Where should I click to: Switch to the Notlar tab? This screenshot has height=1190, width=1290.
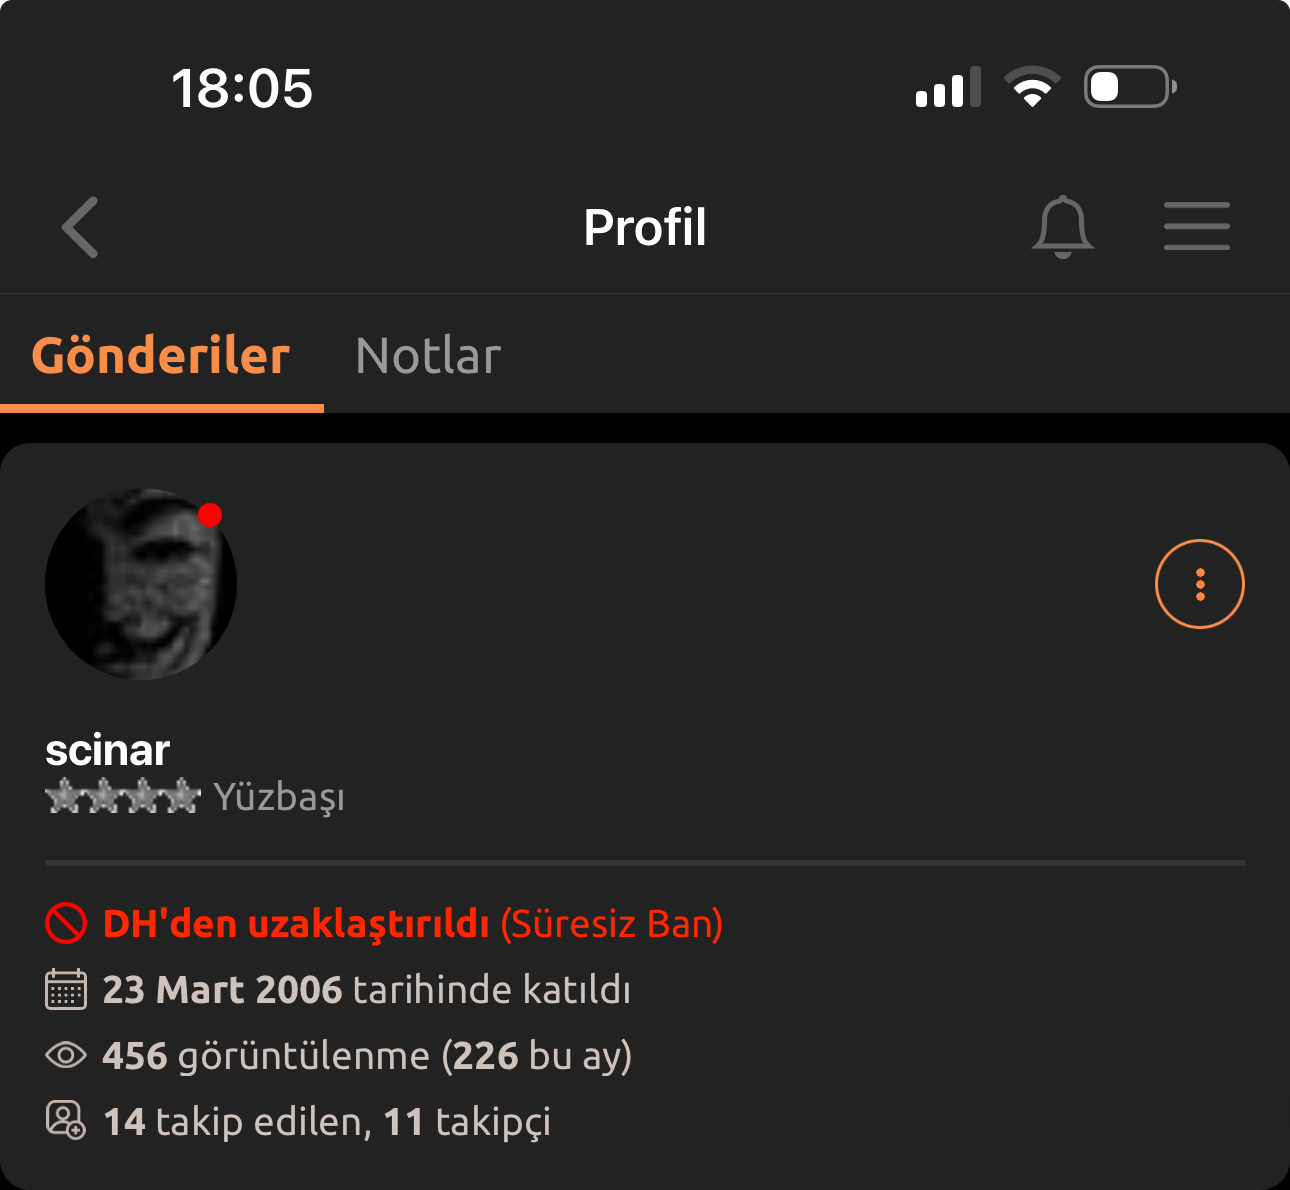tap(428, 356)
